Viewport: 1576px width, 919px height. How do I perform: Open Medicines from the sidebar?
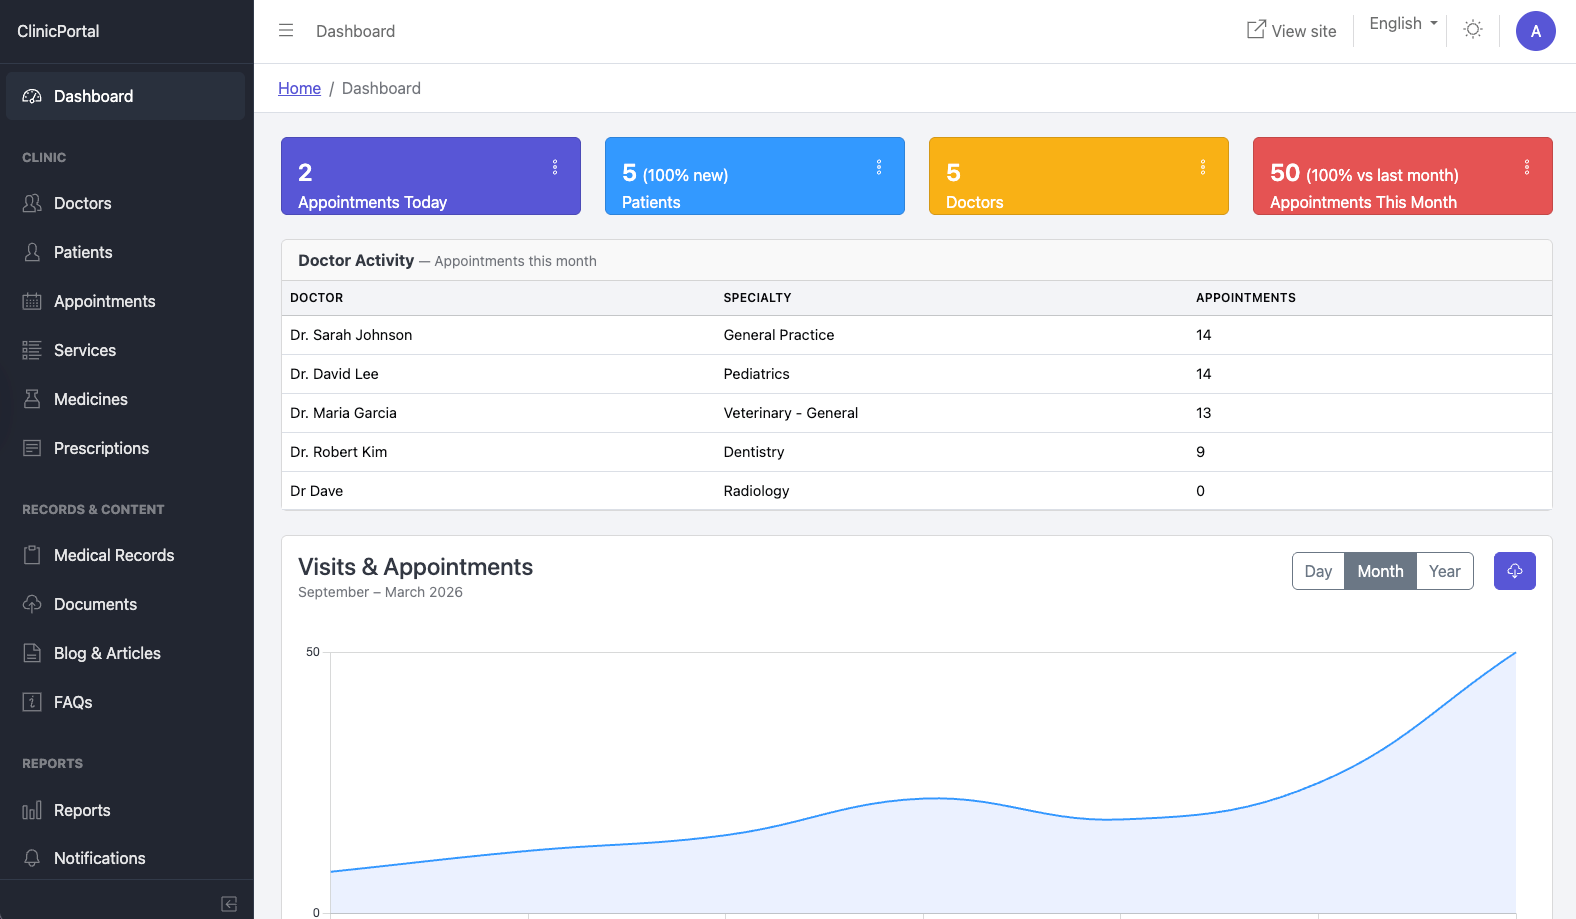coord(90,399)
